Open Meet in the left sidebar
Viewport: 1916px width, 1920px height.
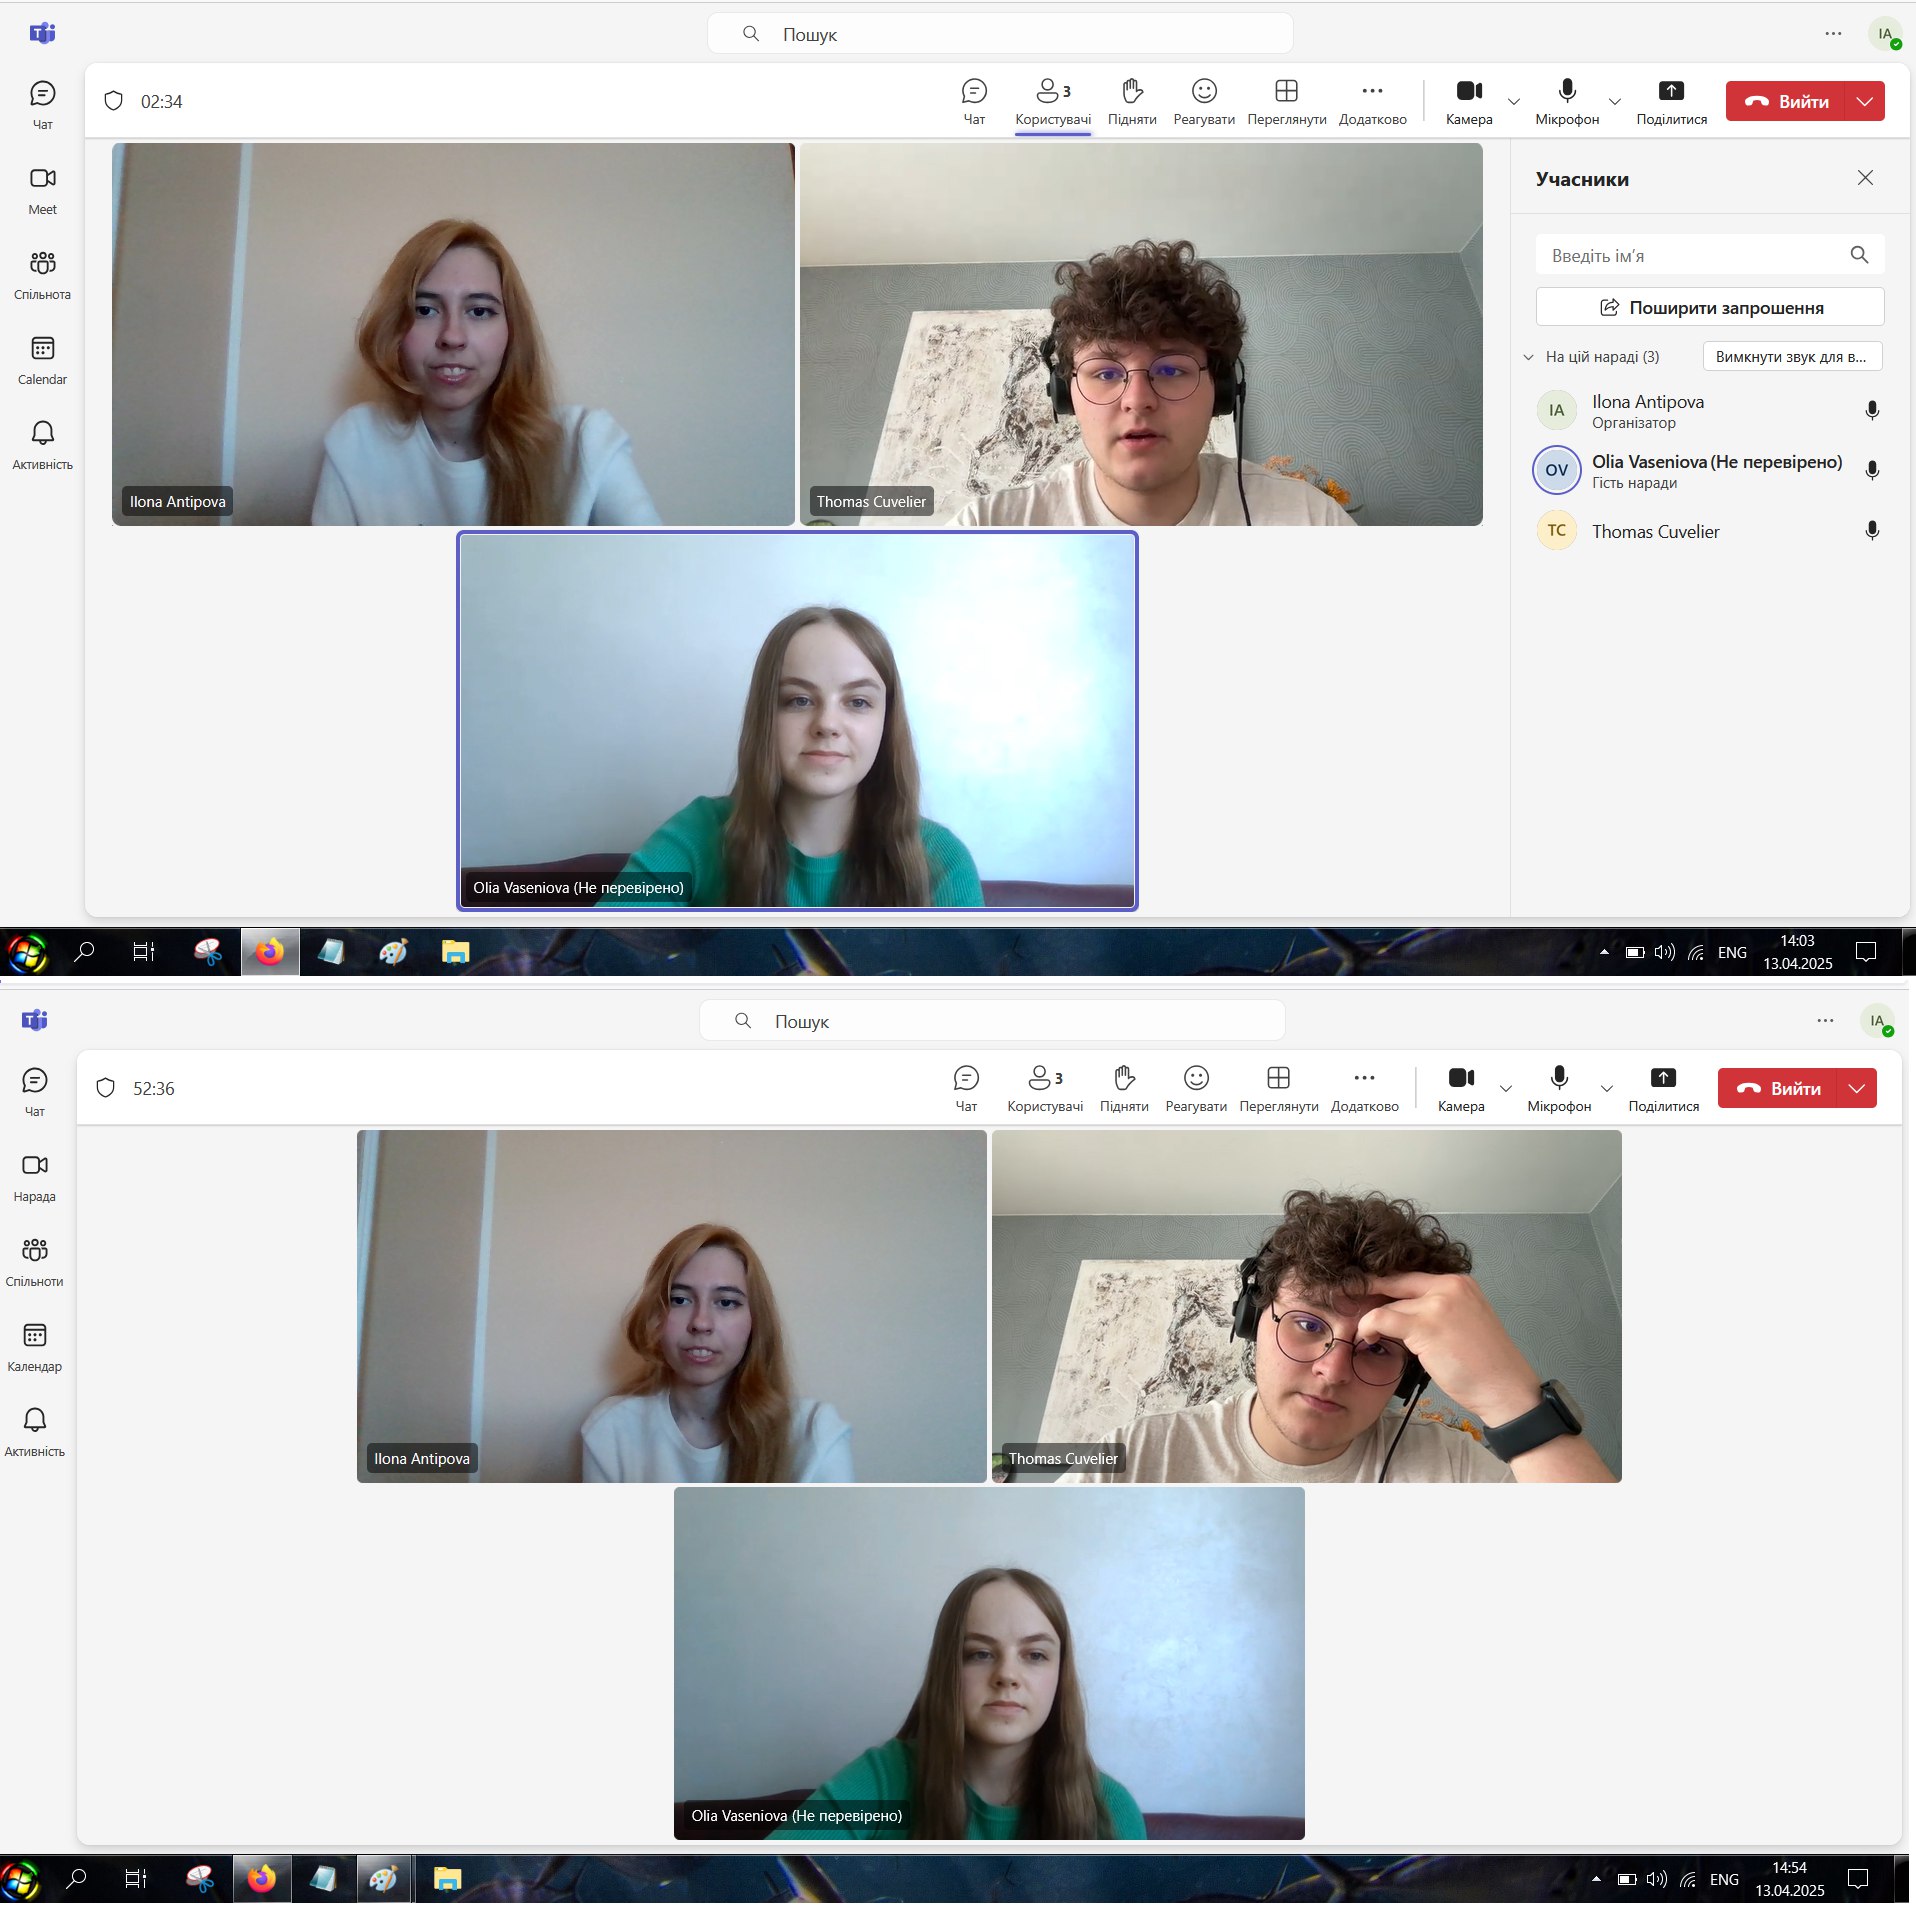42,190
